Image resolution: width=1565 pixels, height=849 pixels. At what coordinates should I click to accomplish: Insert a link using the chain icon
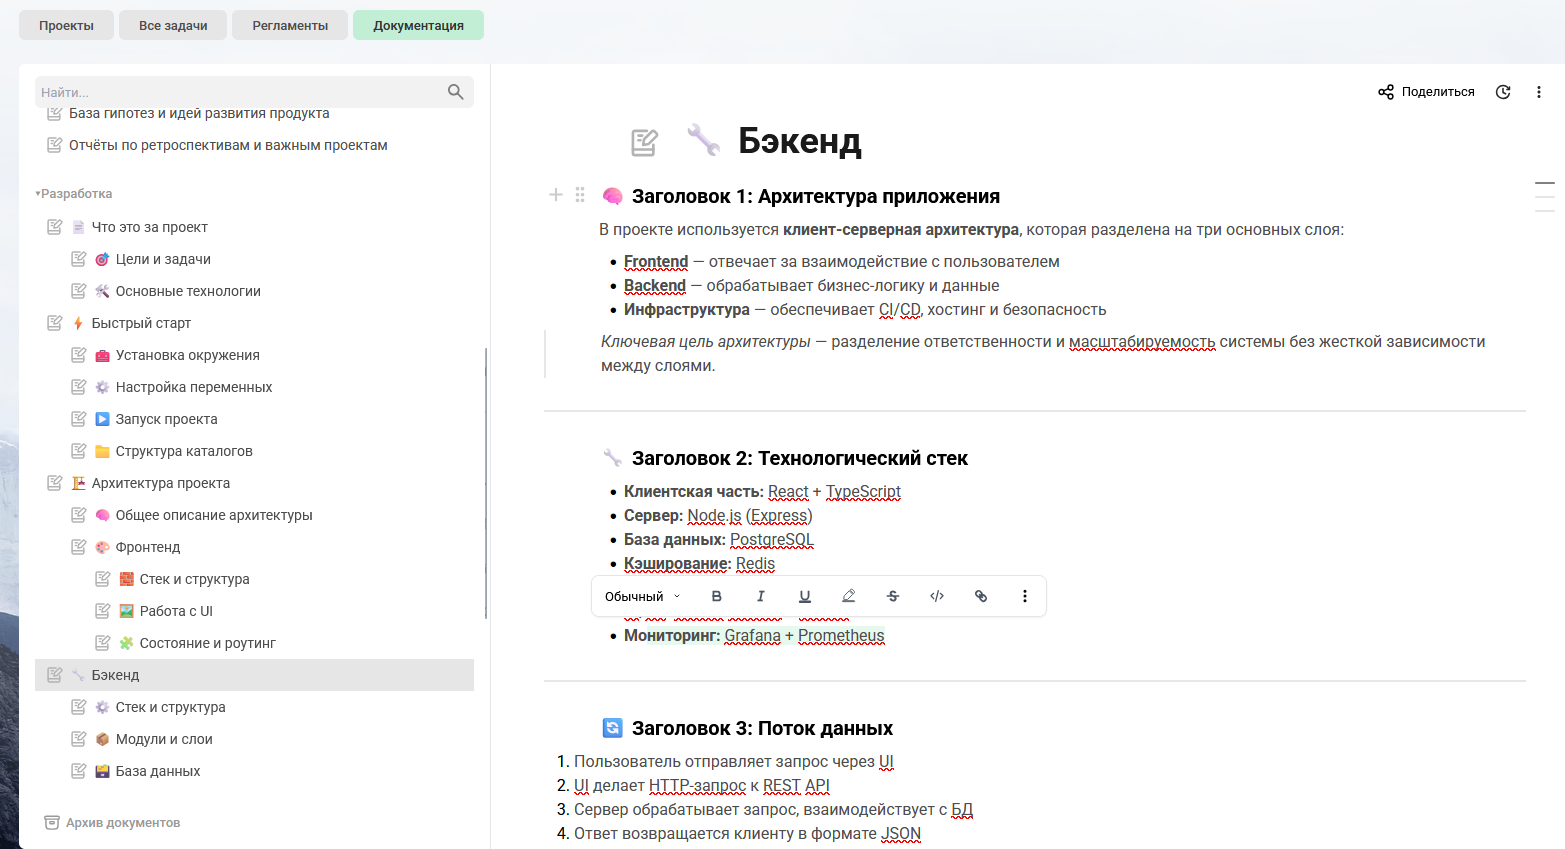980,595
